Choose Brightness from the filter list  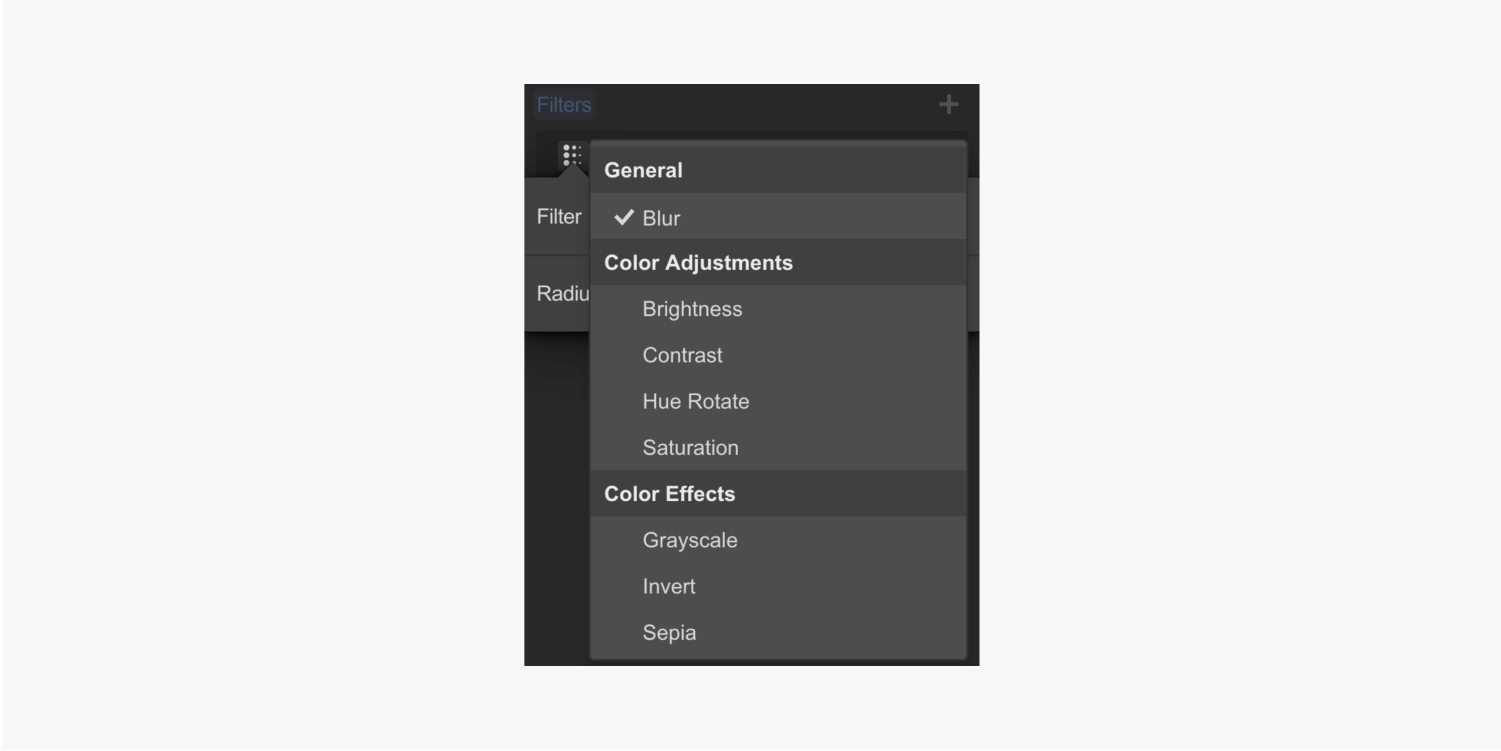[x=778, y=309]
